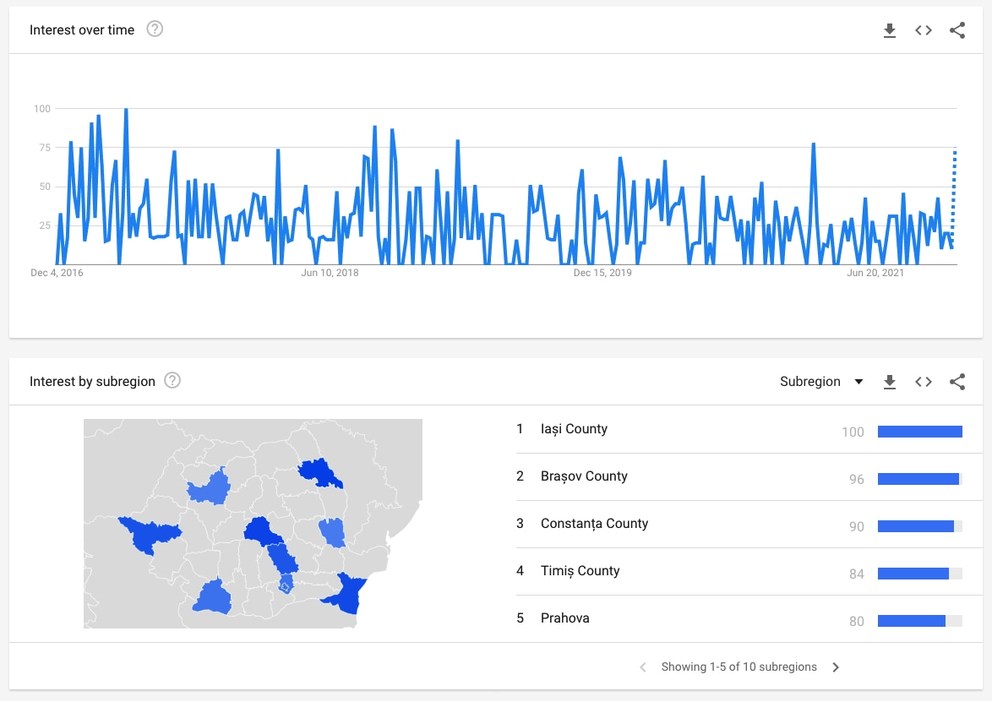Click the Jun 10, 2018 axis label
992x701 pixels.
pyautogui.click(x=330, y=273)
